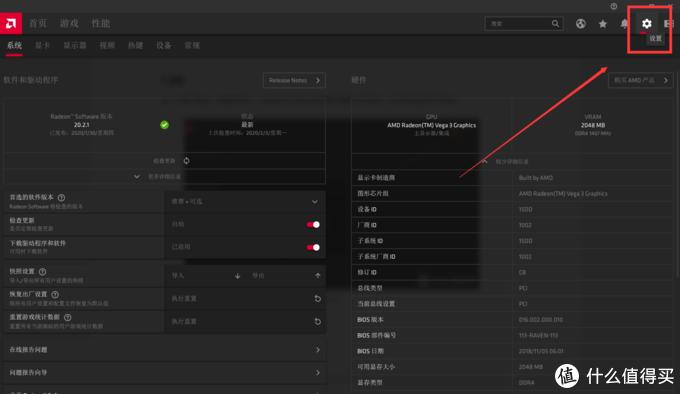Open the 游戏 gaming tab
Viewport: 680px width, 394px height.
(69, 23)
